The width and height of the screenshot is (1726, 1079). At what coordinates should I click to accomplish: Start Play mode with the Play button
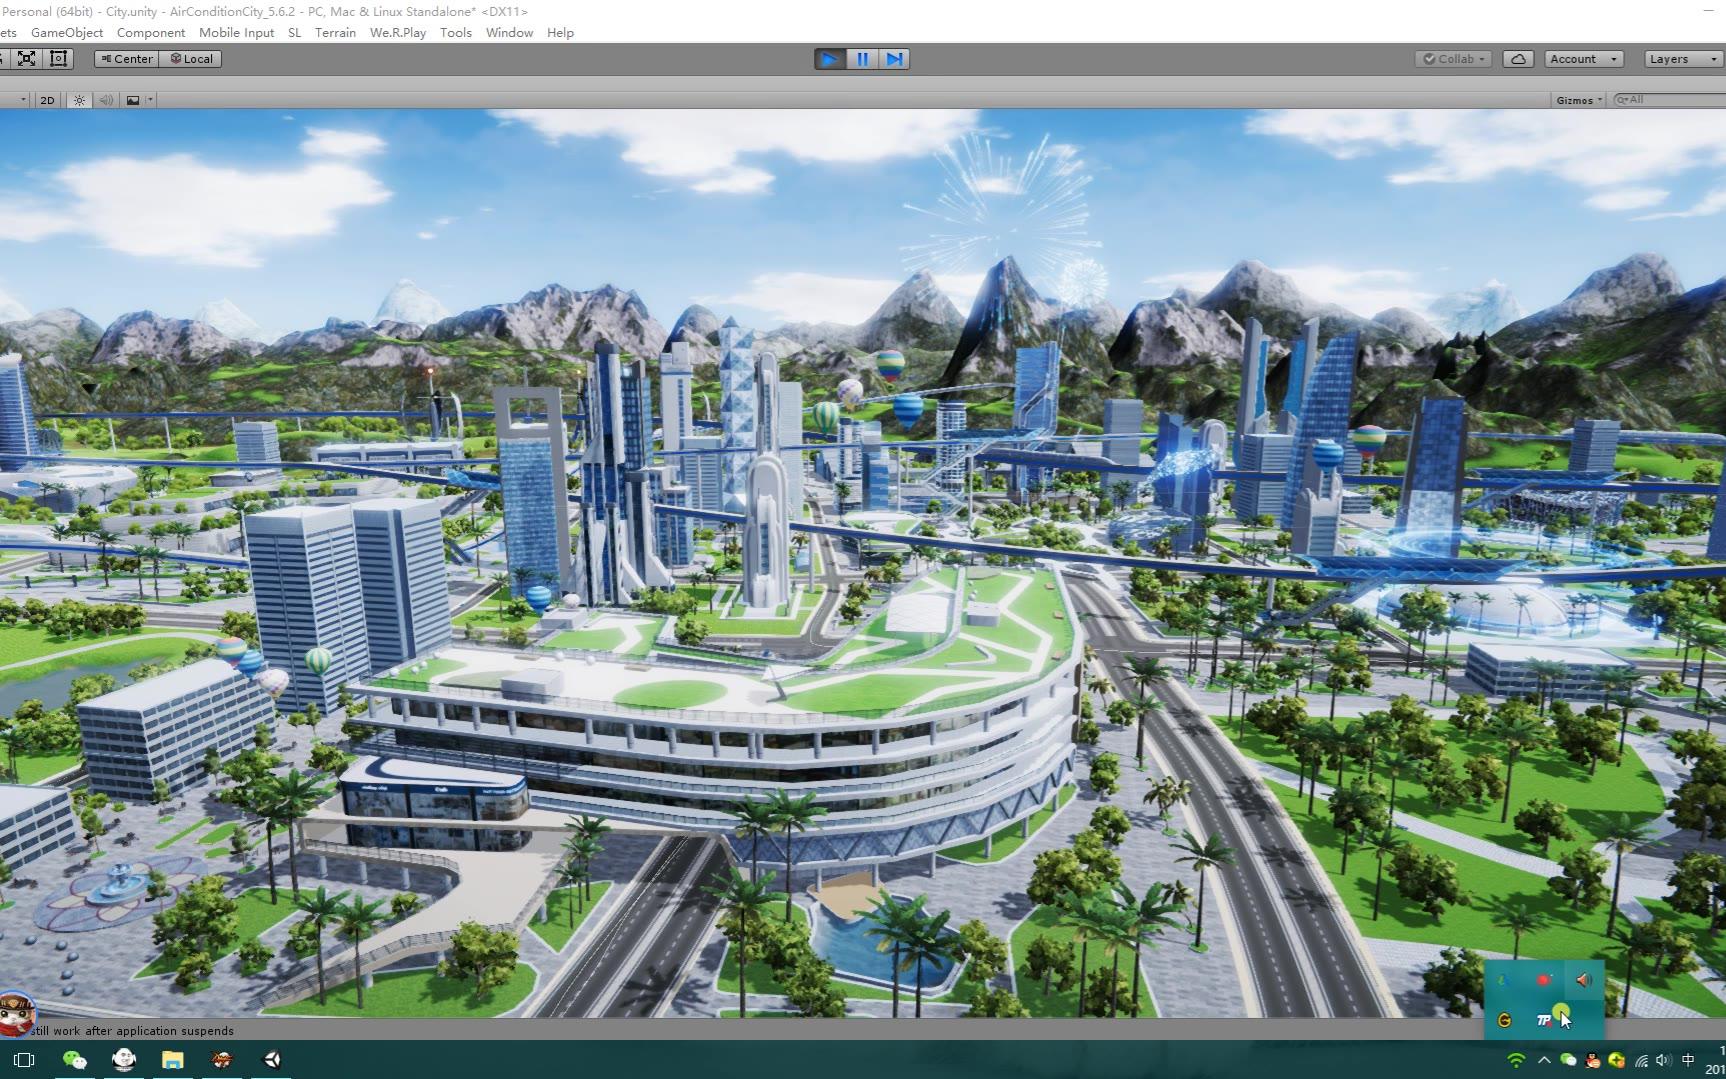point(829,59)
